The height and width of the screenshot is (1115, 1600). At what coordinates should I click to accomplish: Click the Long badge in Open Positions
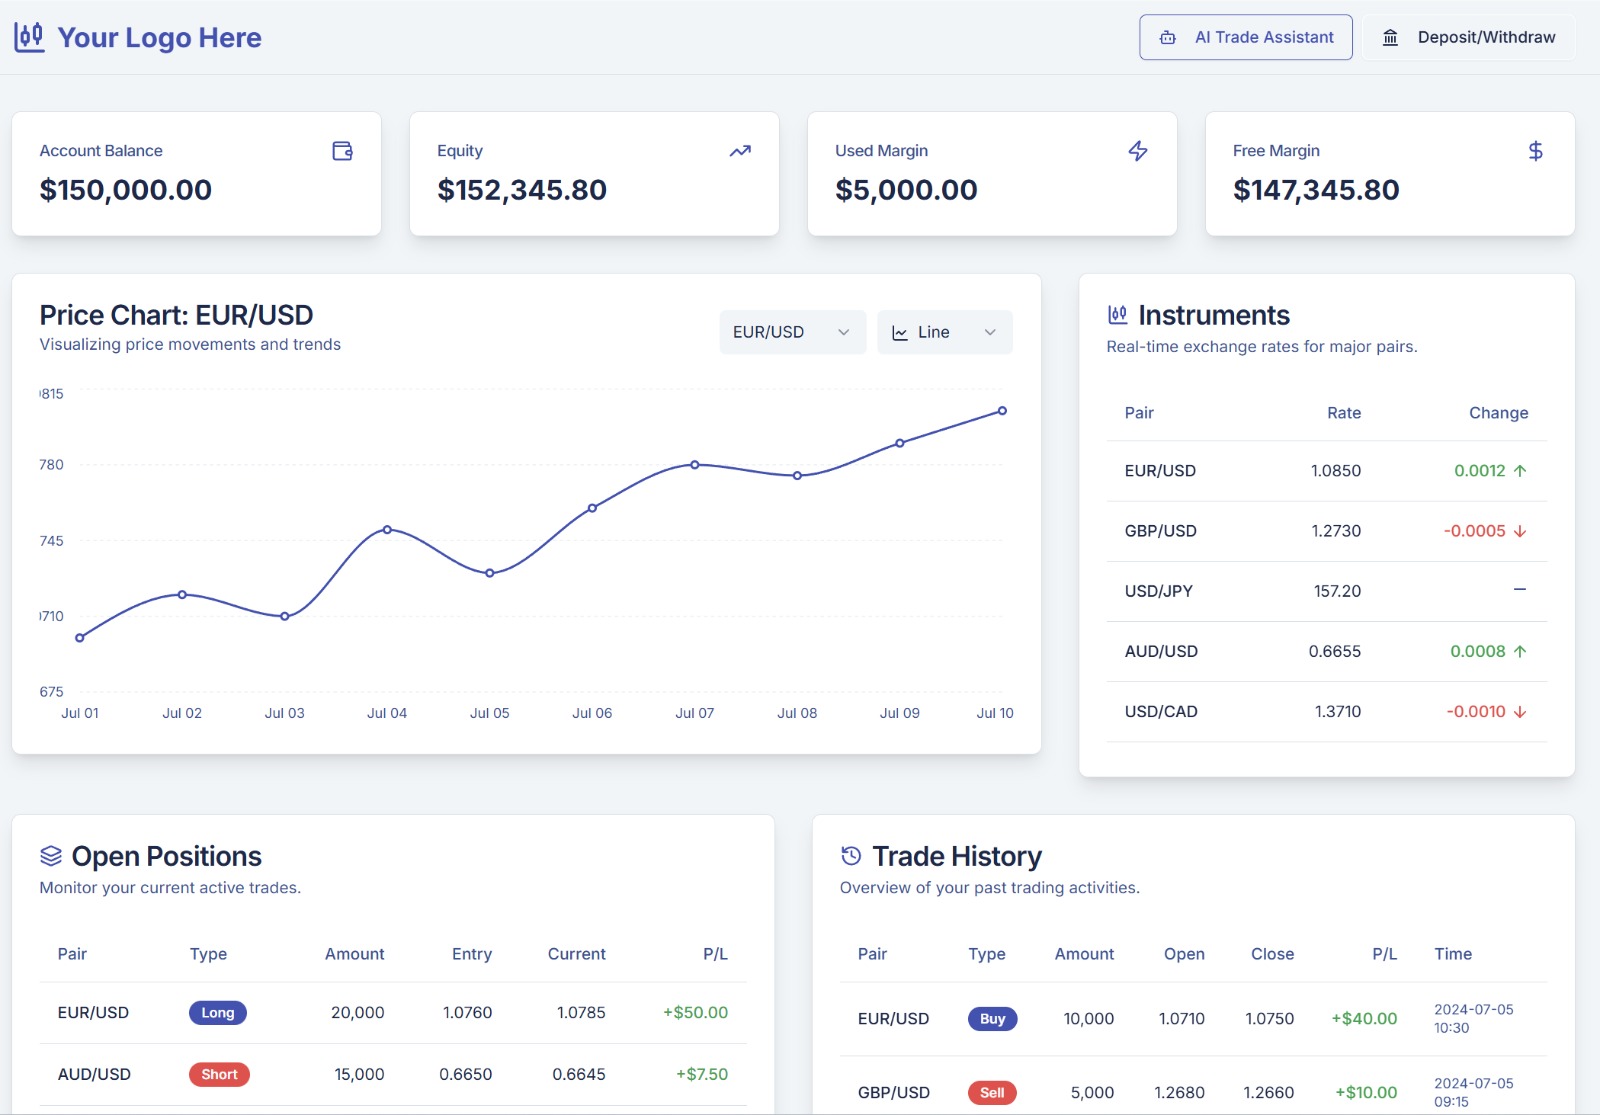218,1013
